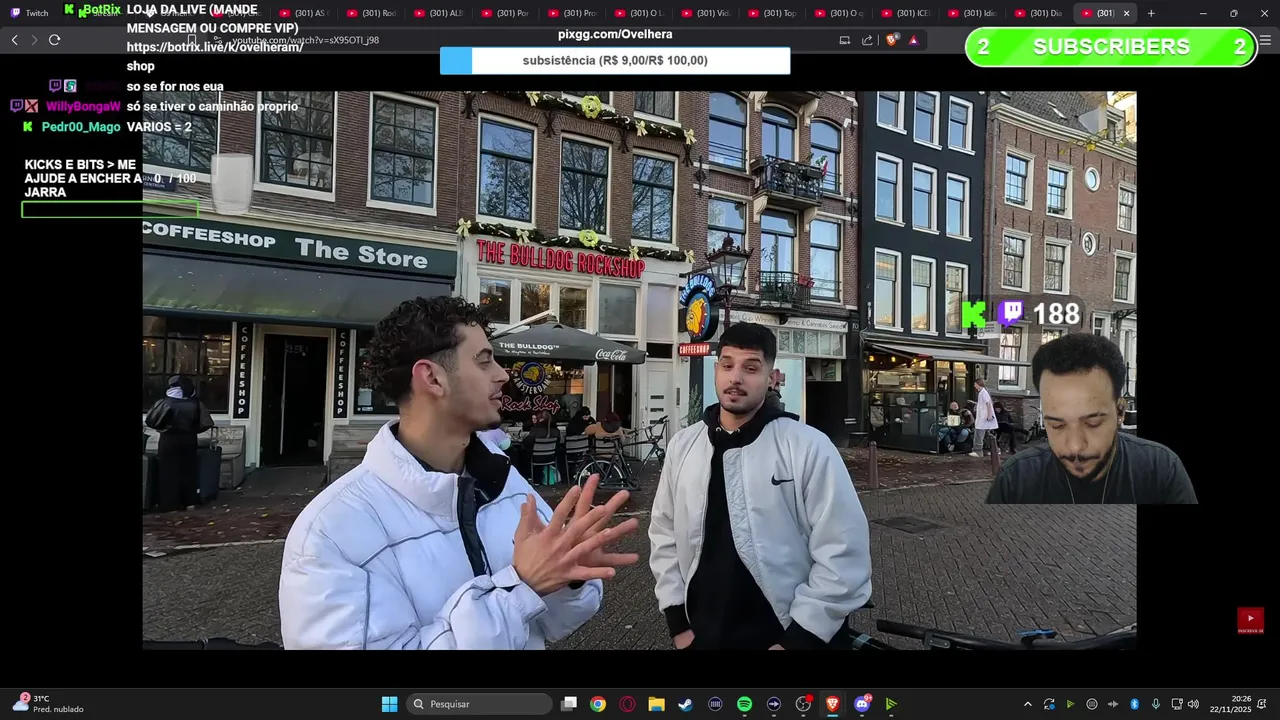Reload the current page
Viewport: 1280px width, 720px height.
(54, 40)
